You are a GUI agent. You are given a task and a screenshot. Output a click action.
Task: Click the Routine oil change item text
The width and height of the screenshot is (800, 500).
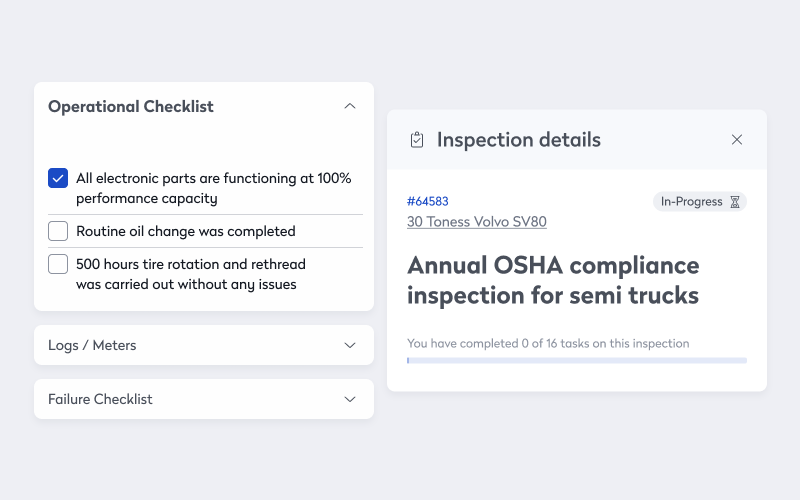pyautogui.click(x=186, y=231)
